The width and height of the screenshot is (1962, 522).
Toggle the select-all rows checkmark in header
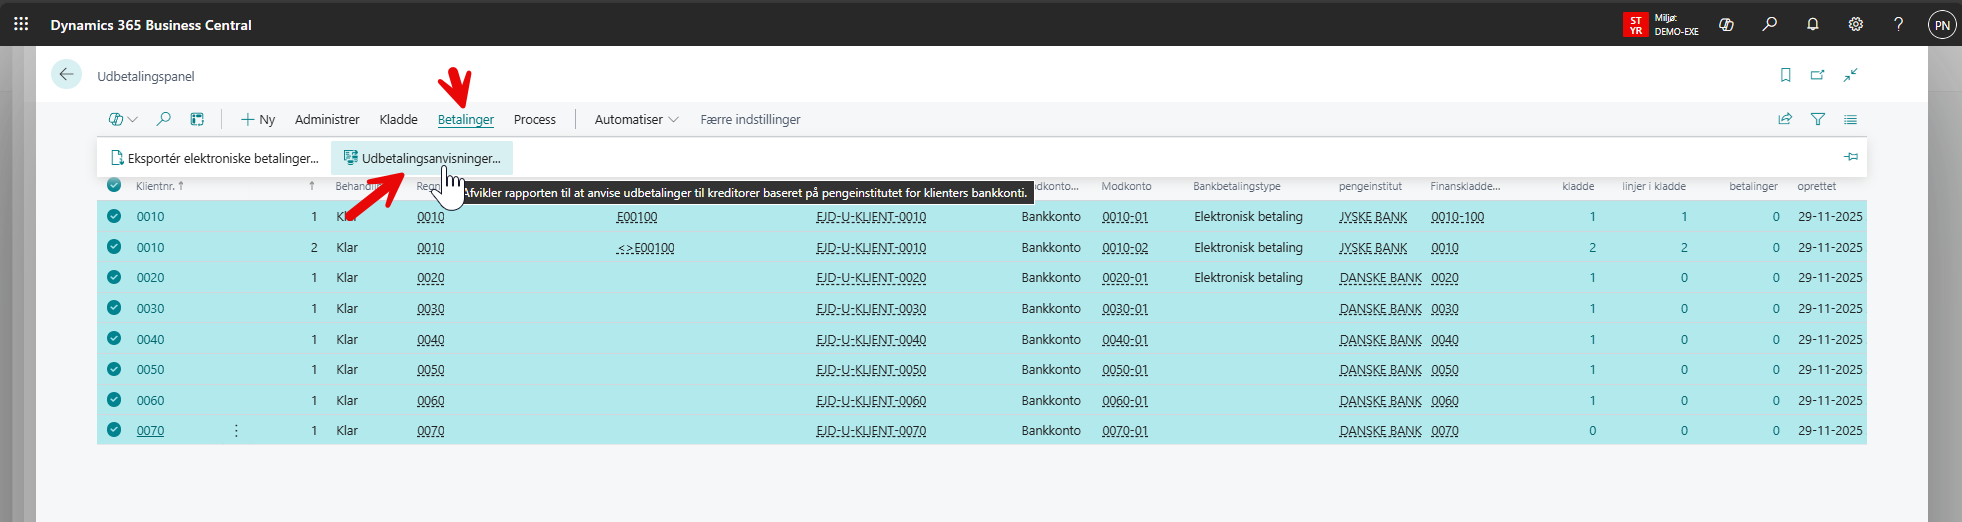114,185
